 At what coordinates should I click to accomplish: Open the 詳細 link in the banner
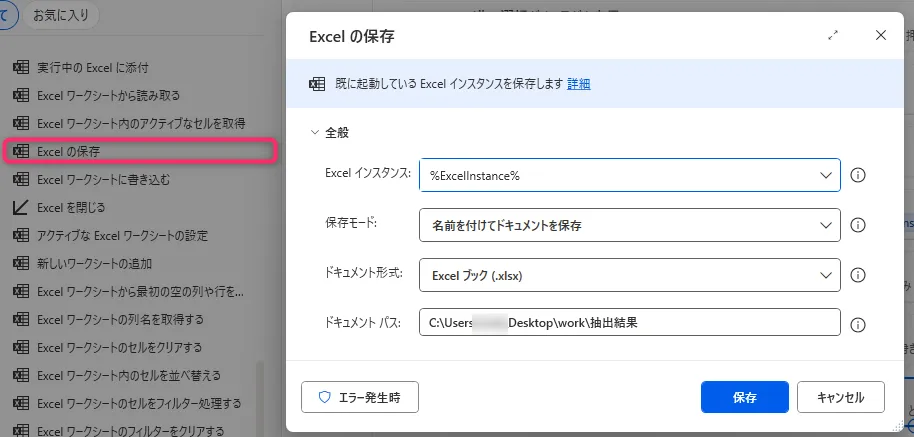point(578,84)
